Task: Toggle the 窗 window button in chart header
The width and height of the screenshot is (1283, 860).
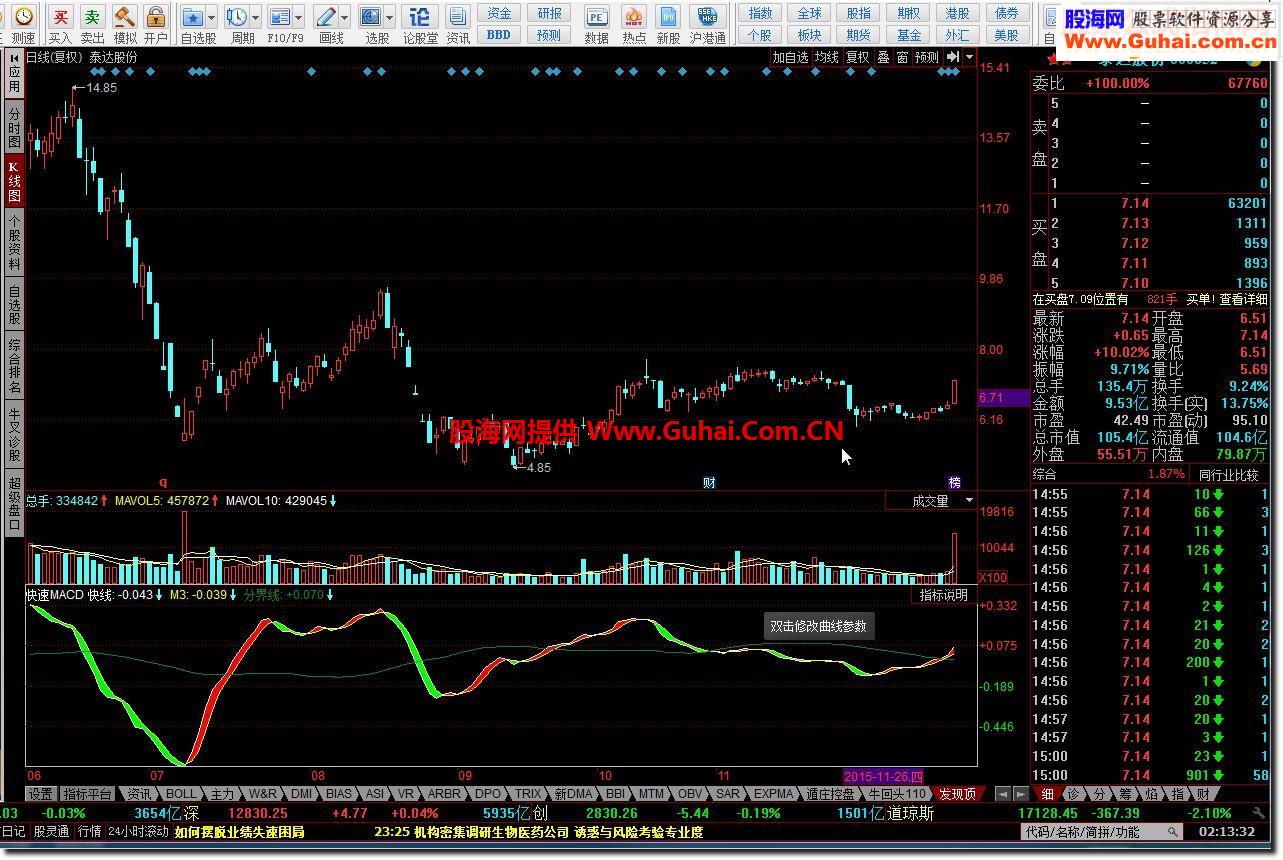Action: pyautogui.click(x=902, y=57)
